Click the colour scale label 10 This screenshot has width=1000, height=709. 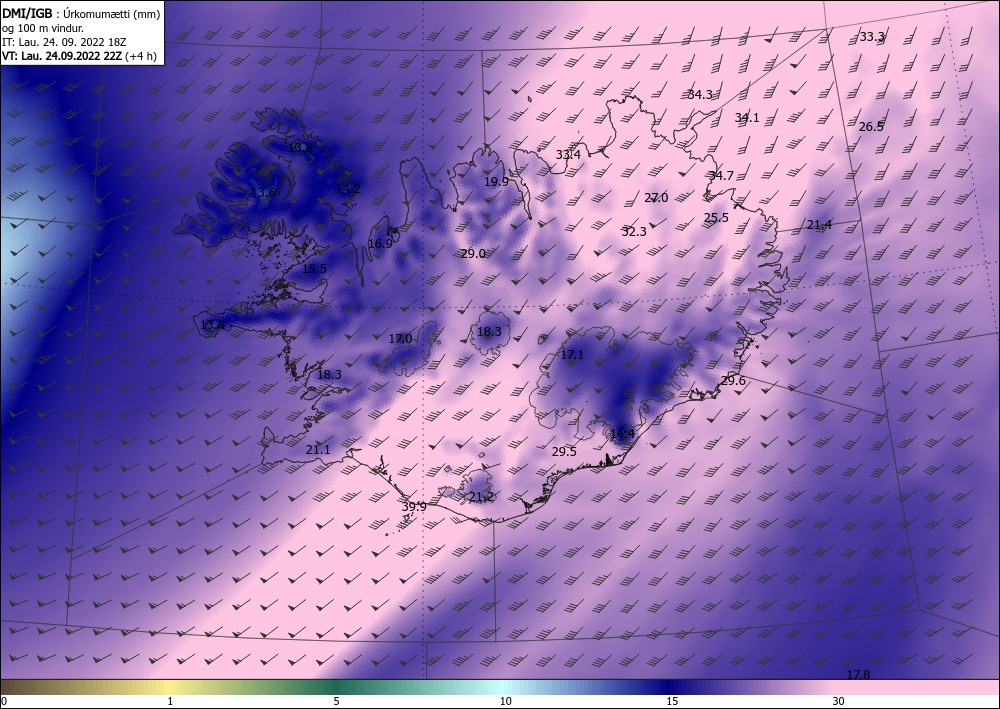click(x=506, y=702)
